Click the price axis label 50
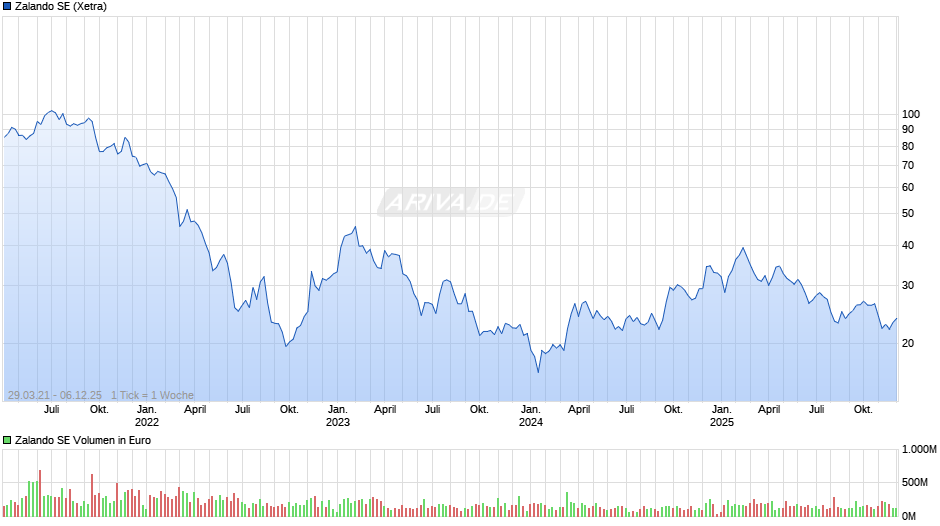The image size is (940, 526). [908, 214]
